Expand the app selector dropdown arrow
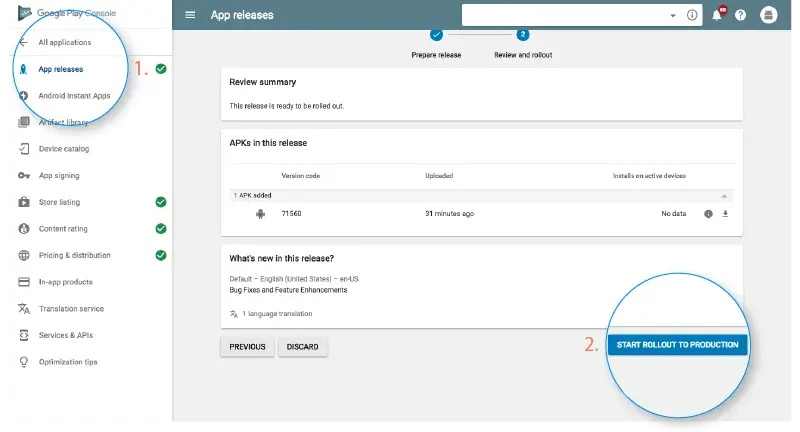This screenshot has height=432, width=800. point(673,15)
